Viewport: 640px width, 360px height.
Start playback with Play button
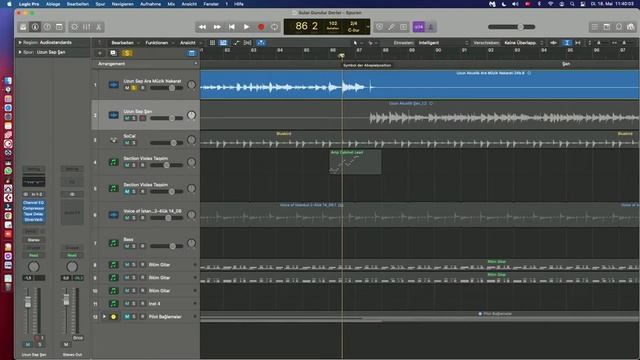tap(247, 27)
